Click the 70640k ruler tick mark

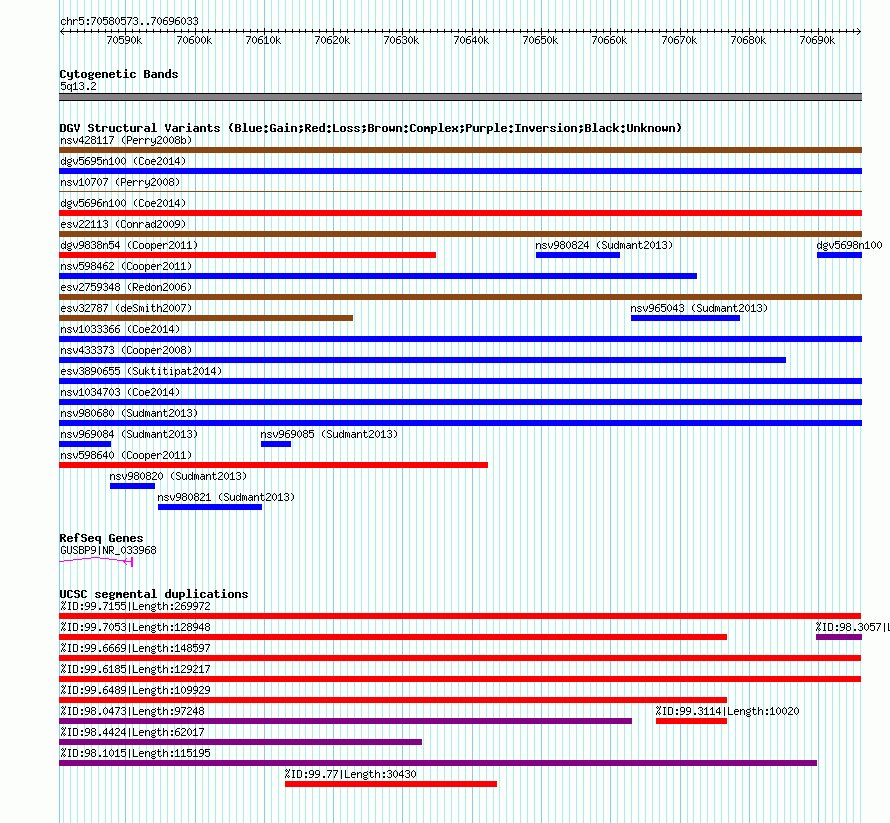pos(471,32)
